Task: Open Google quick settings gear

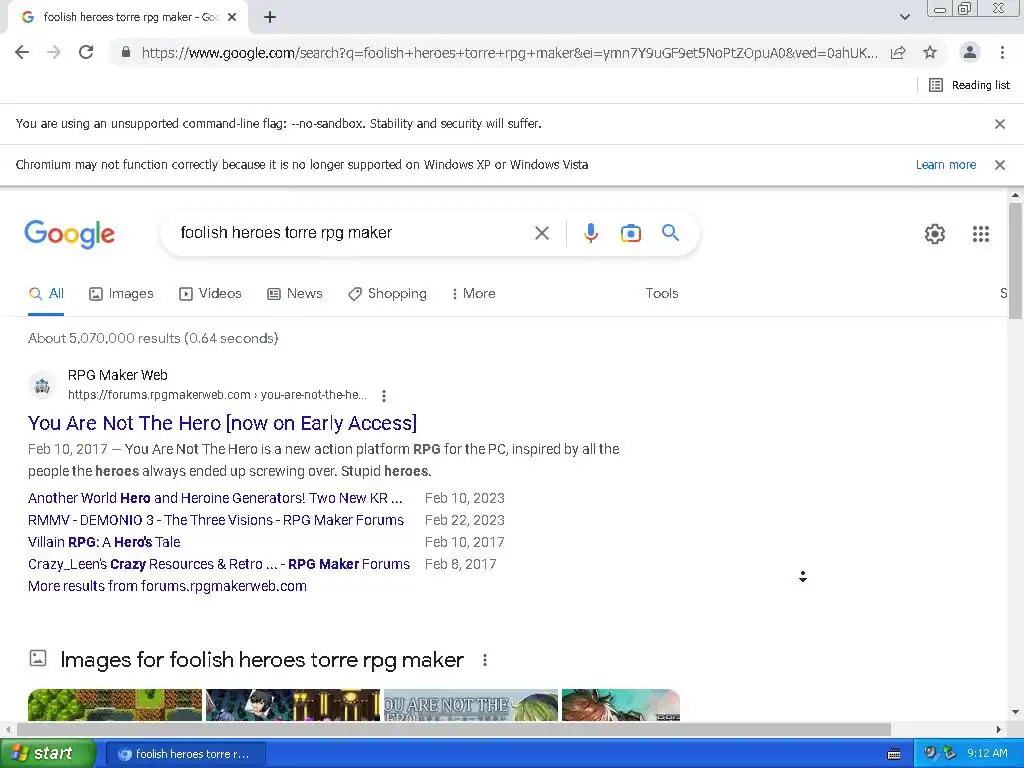Action: tap(935, 234)
